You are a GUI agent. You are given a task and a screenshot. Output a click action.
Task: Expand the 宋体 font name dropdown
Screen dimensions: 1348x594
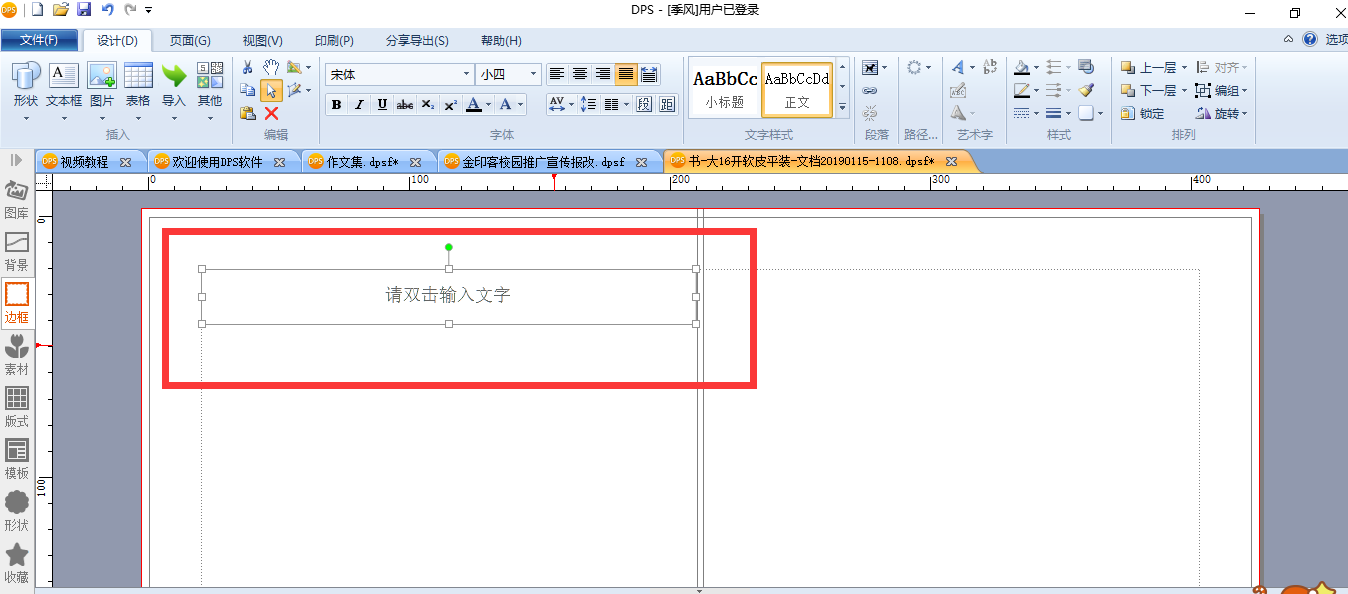pyautogui.click(x=466, y=74)
